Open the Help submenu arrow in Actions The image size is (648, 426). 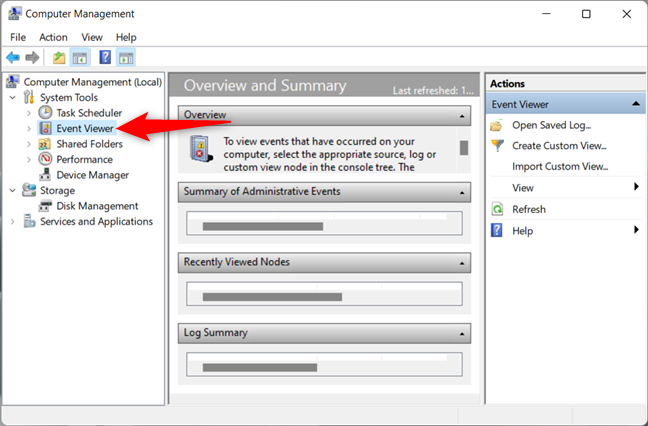pos(636,229)
